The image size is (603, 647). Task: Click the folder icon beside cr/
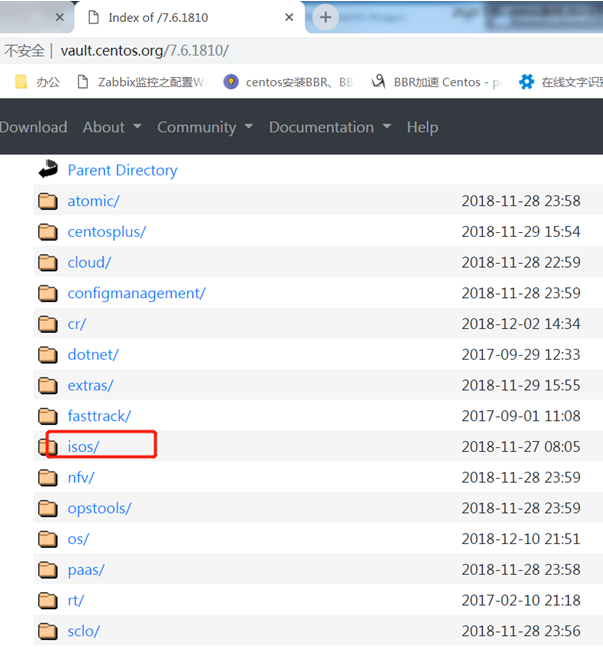[48, 324]
